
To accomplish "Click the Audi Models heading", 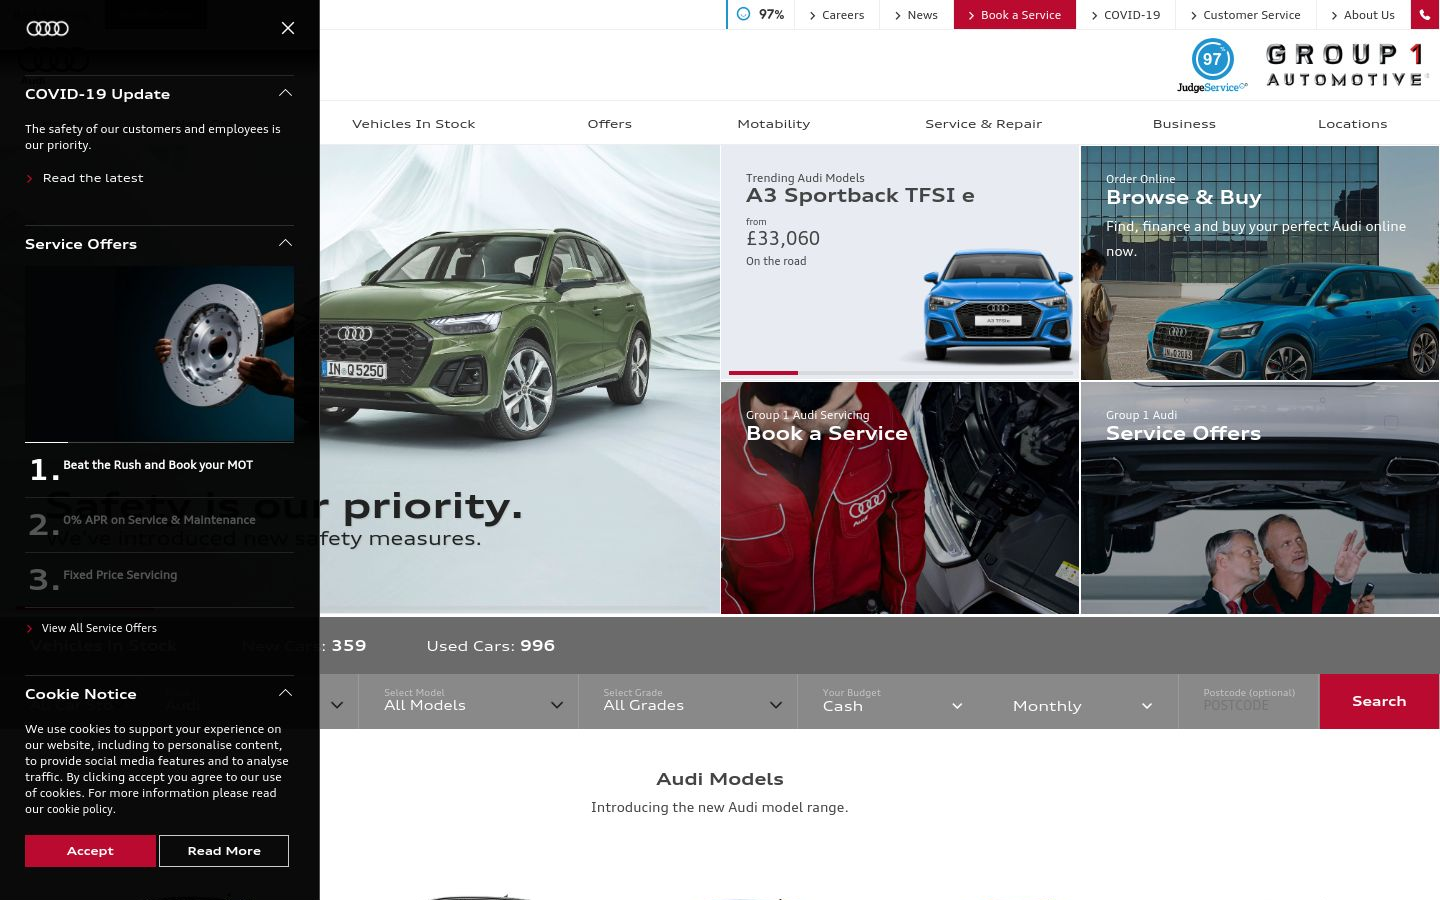I will click(x=720, y=779).
